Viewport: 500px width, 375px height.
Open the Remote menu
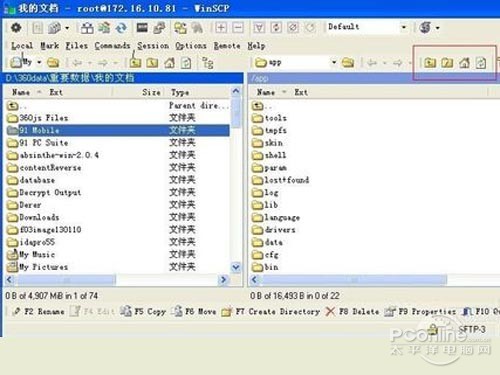point(227,46)
